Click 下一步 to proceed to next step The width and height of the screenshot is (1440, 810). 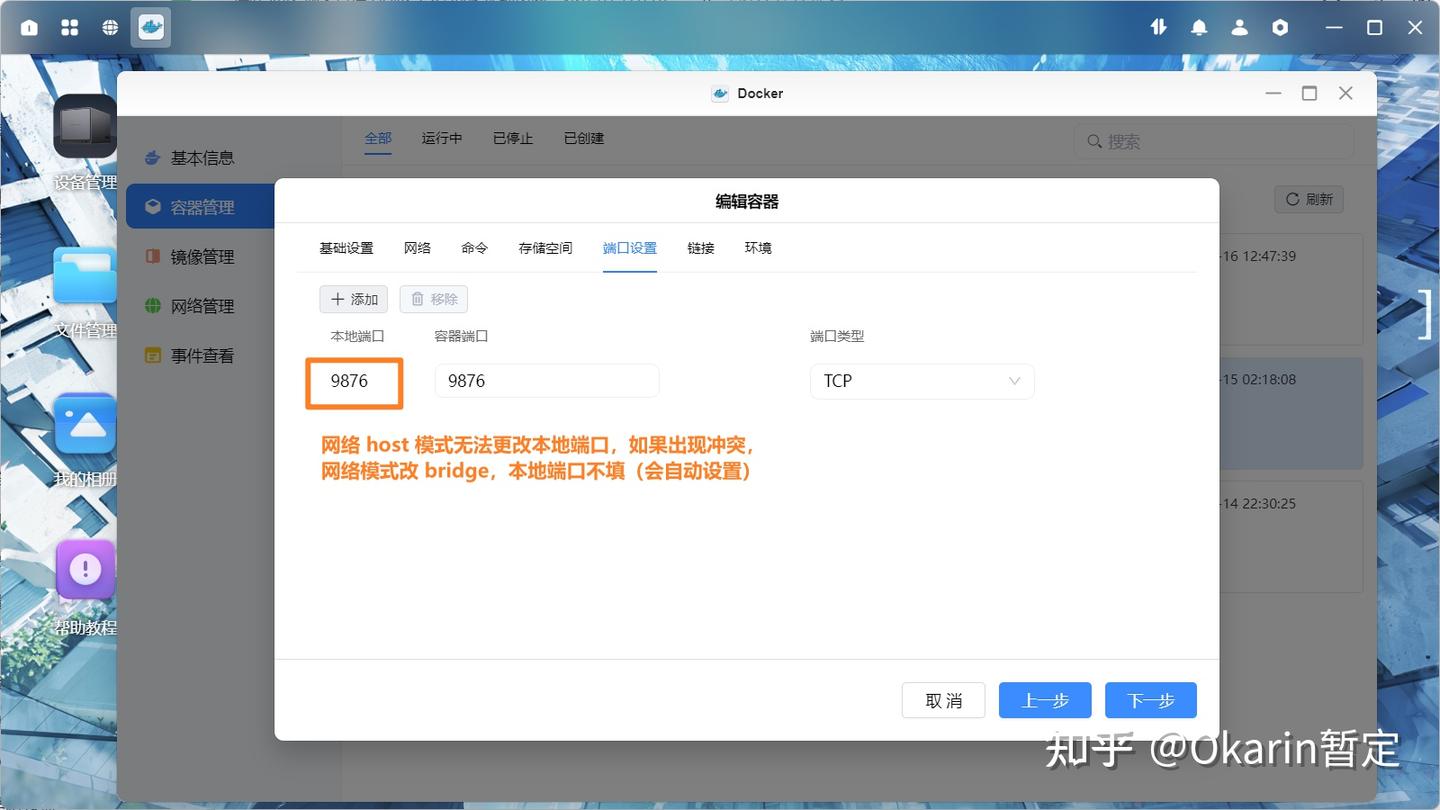click(x=1150, y=700)
